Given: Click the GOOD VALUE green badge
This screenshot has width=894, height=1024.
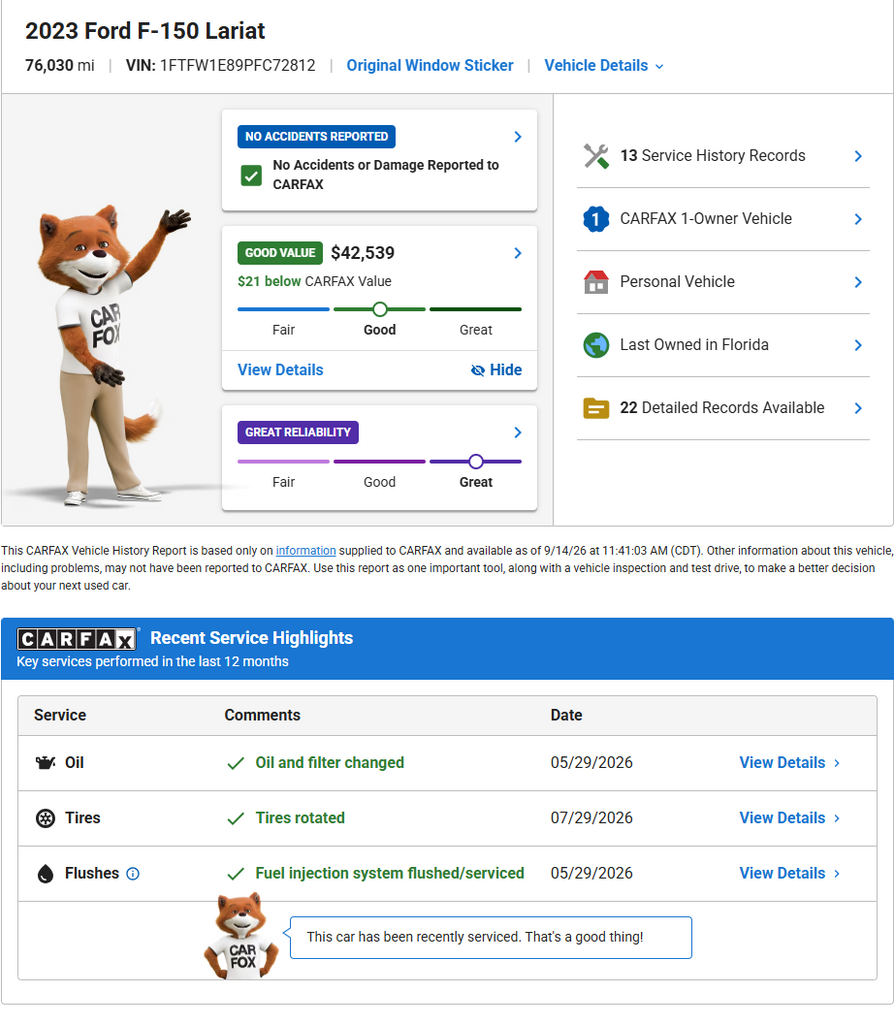Looking at the screenshot, I should tap(280, 253).
